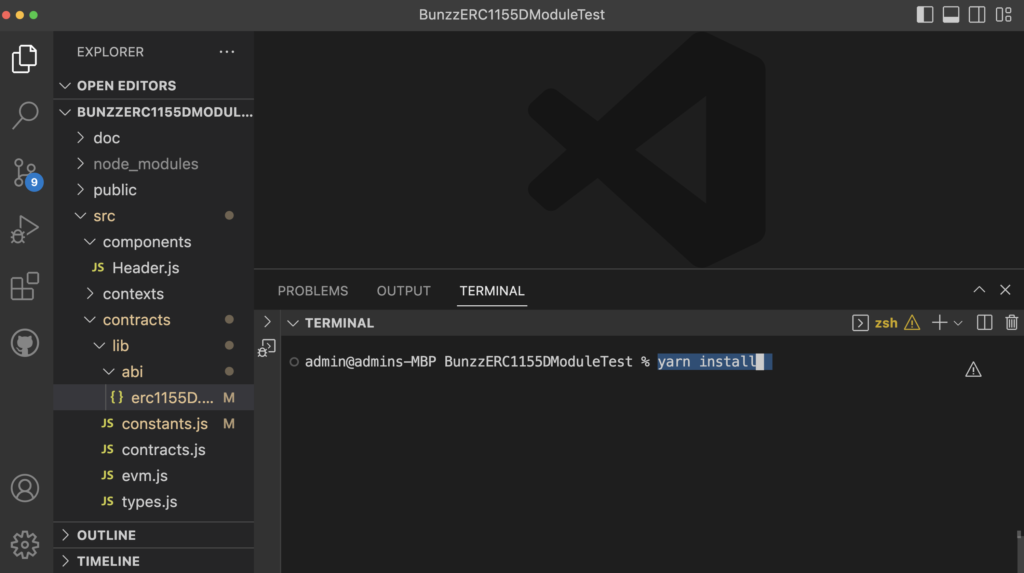Open erc1155D... JSON file
This screenshot has width=1024, height=573.
[x=153, y=398]
